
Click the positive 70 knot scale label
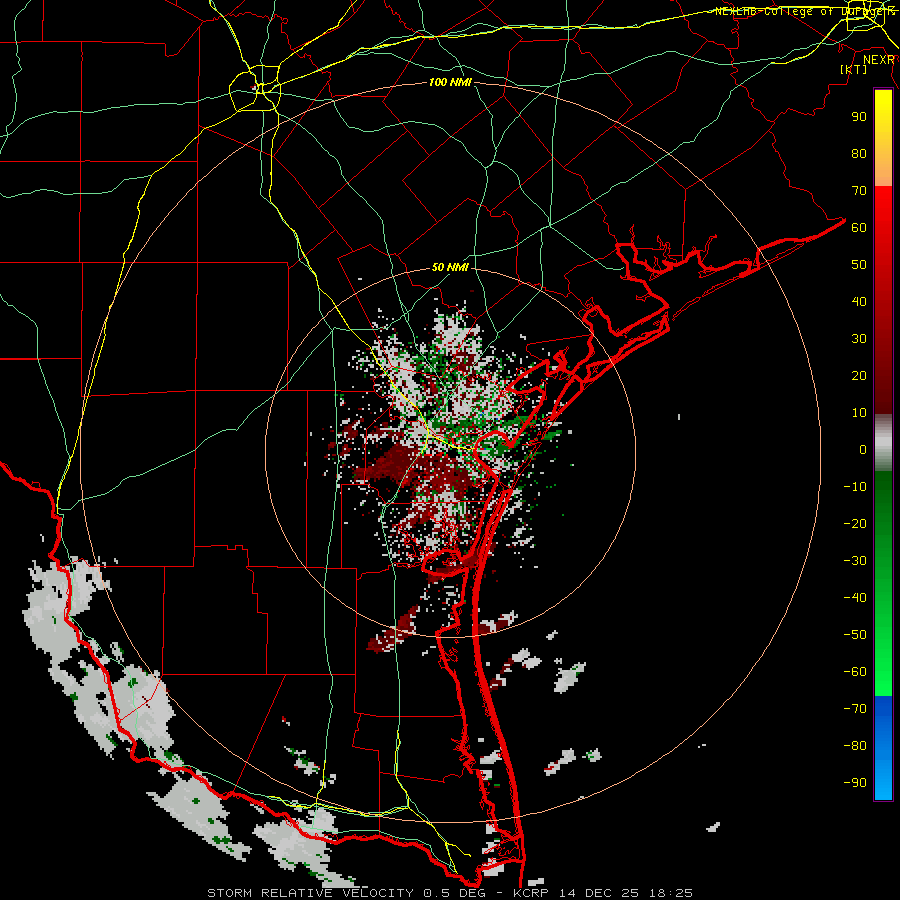point(859,191)
